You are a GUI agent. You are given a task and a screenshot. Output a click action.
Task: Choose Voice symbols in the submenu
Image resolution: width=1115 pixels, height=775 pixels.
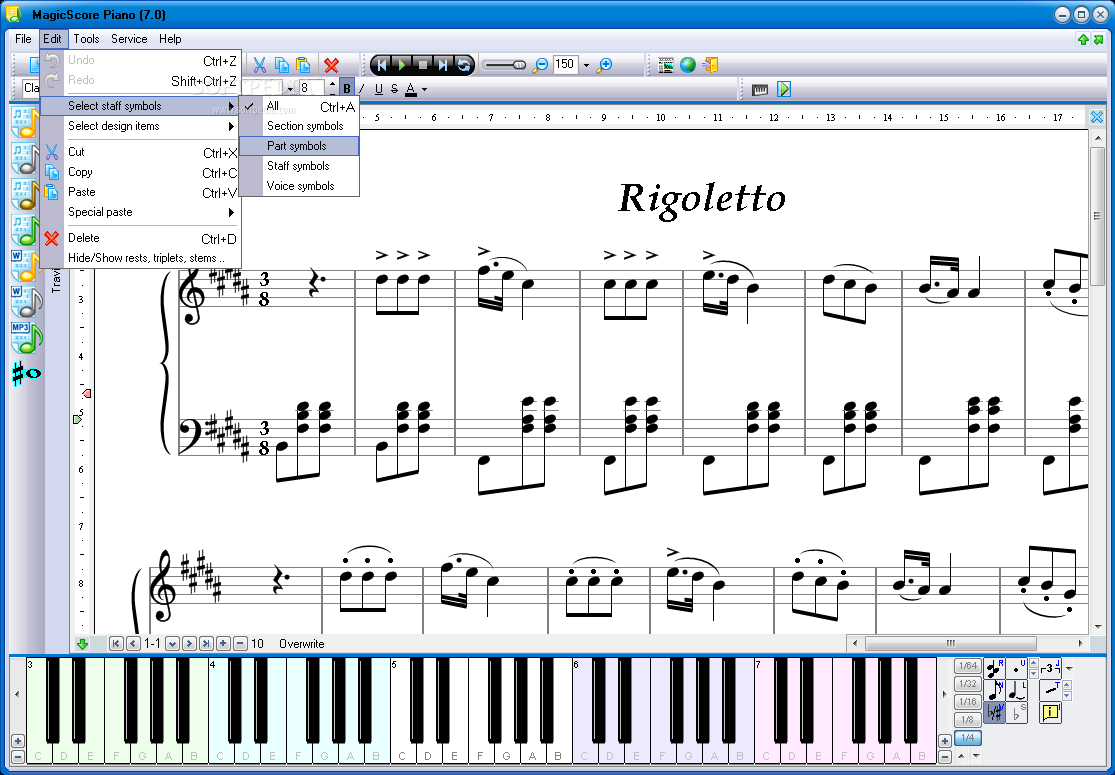pos(299,186)
